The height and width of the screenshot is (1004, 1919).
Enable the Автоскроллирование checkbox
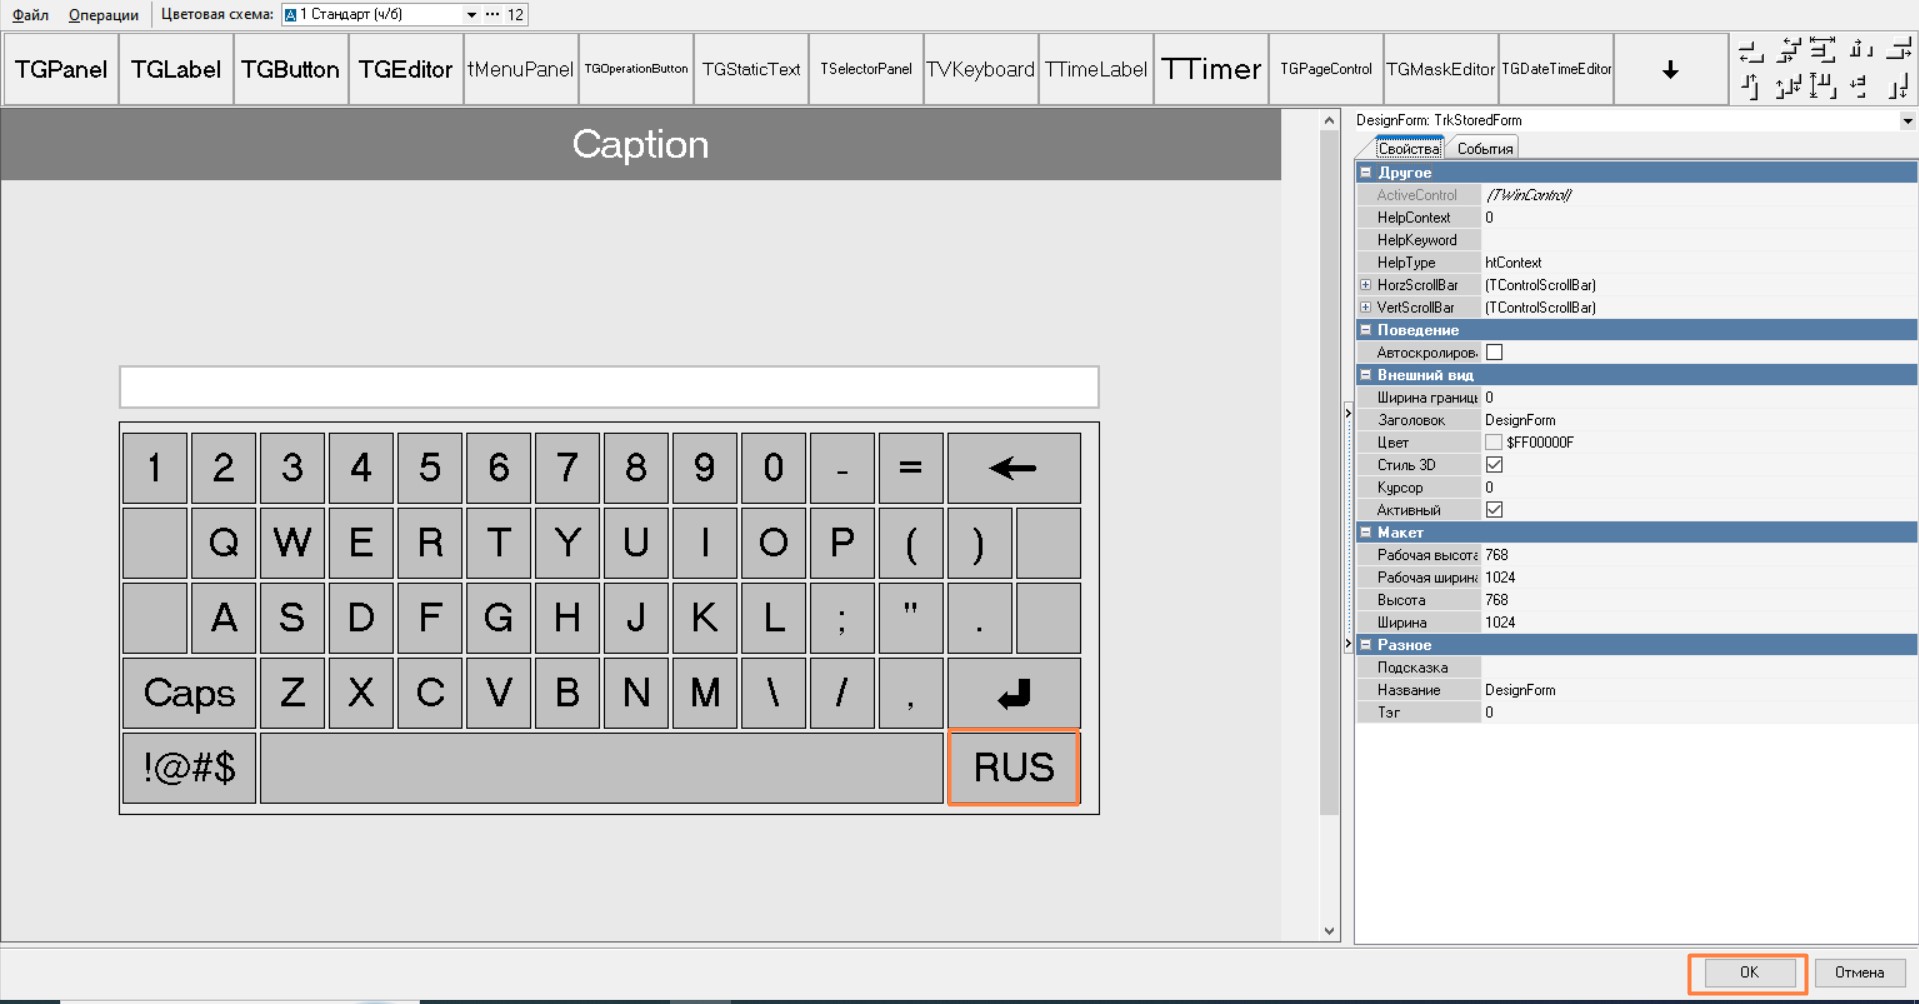pos(1494,353)
